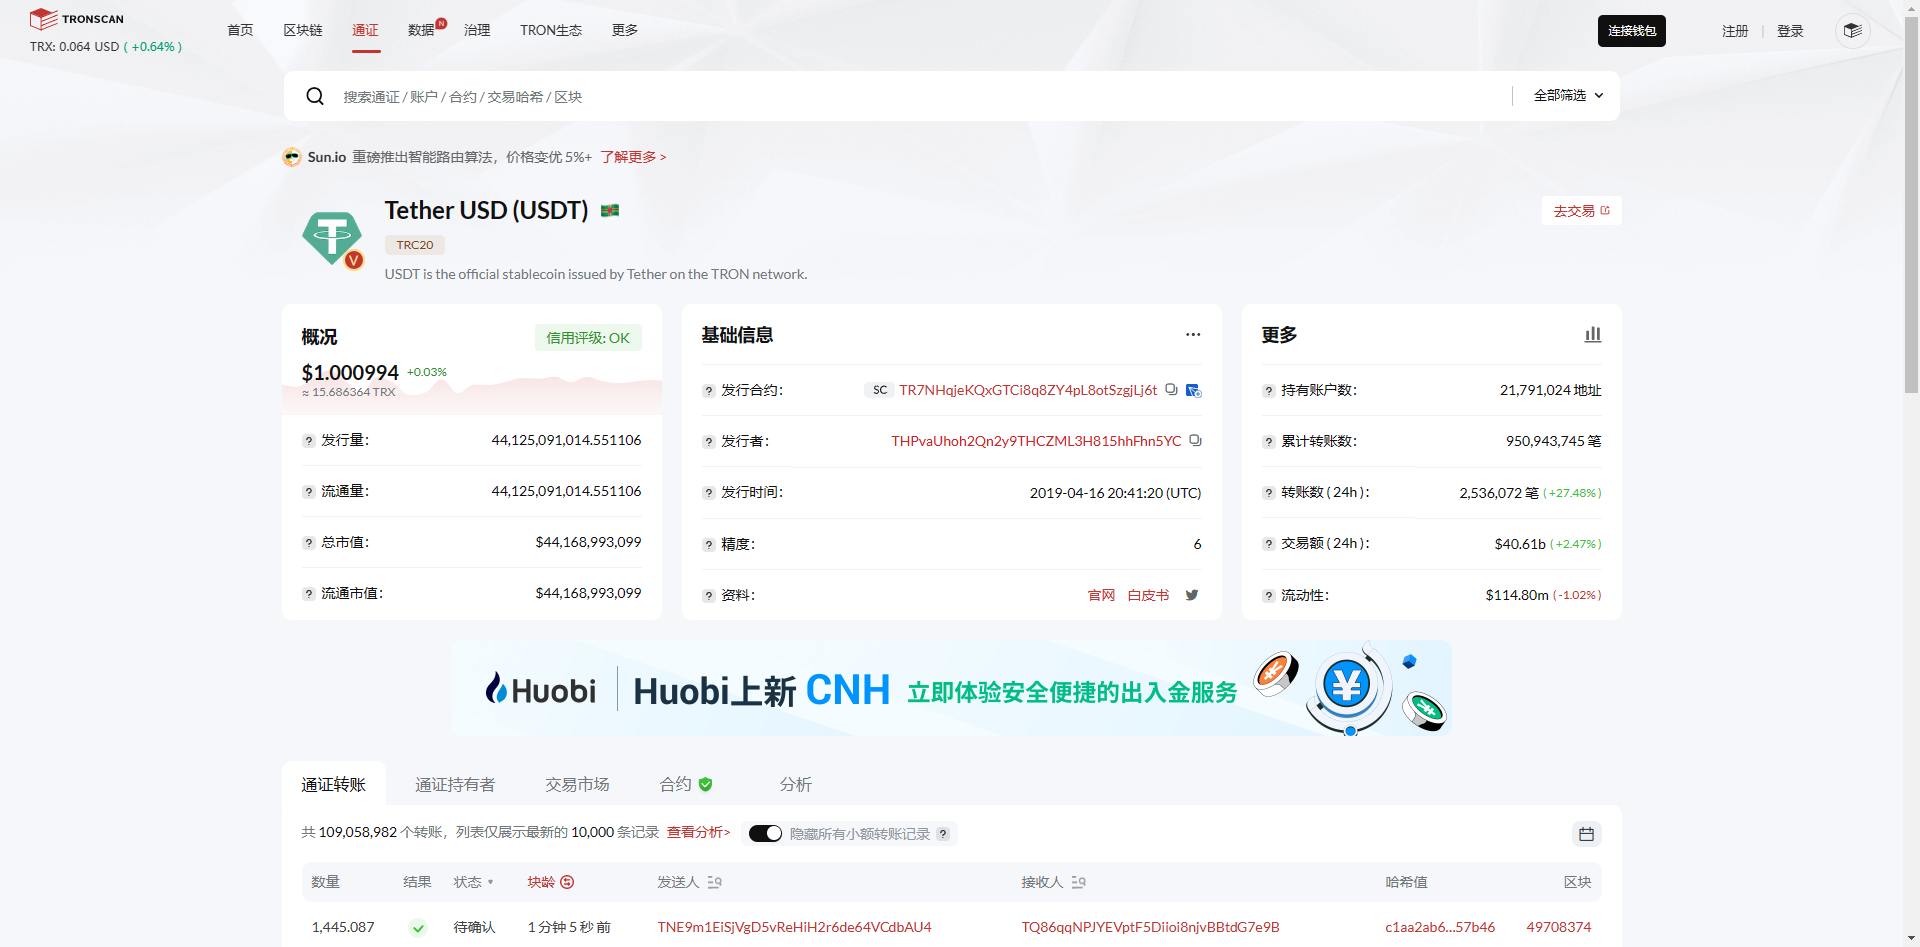Open receiver address TQ86qqNPJYEVptF5Diioi8njvBBtdG7e9B
1920x947 pixels.
pos(1150,927)
